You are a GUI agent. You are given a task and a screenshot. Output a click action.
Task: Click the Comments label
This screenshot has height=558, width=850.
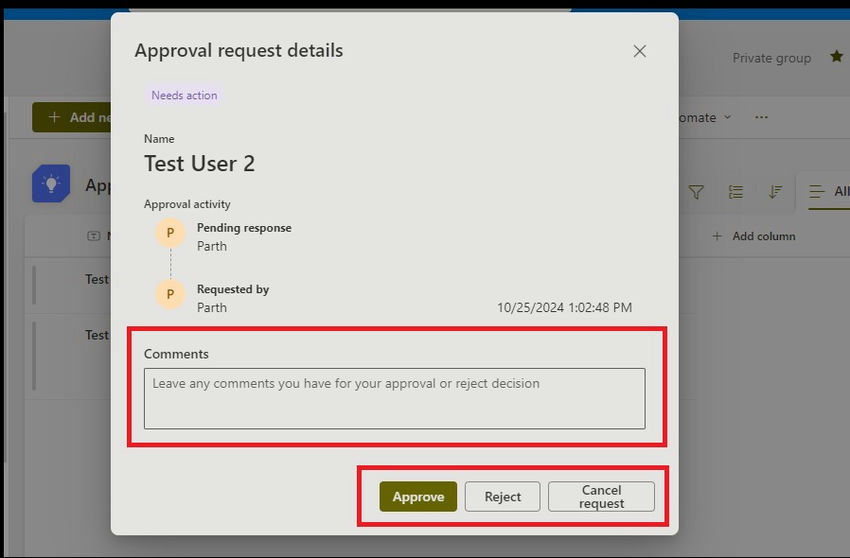pyautogui.click(x=176, y=354)
